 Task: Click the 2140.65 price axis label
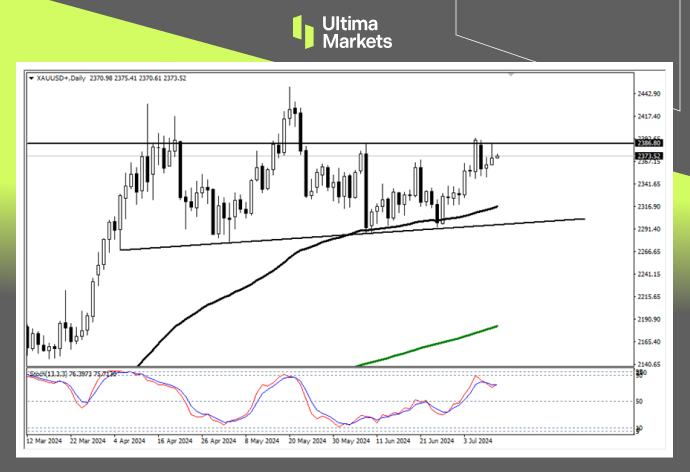point(649,365)
